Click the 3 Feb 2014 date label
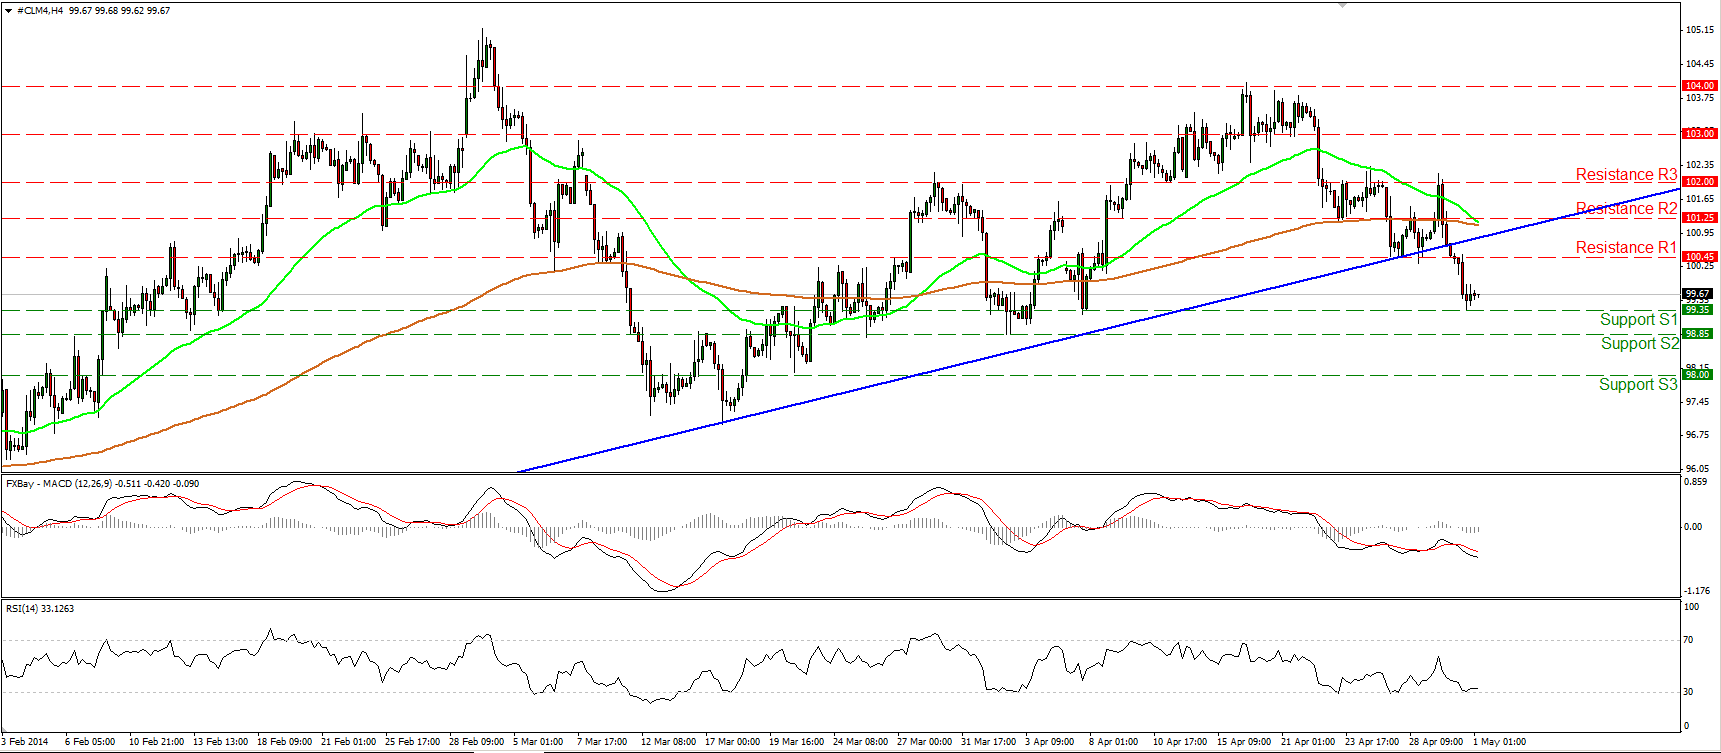 tap(26, 742)
